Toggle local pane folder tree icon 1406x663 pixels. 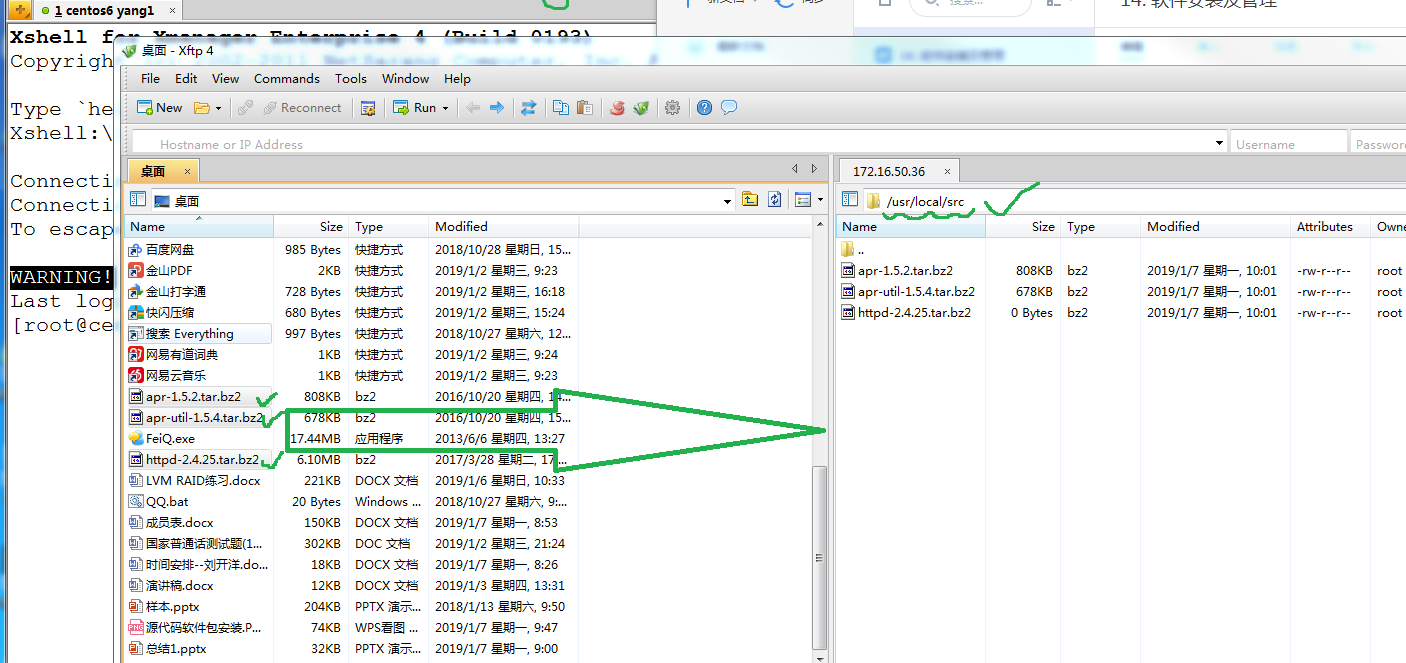[x=138, y=200]
